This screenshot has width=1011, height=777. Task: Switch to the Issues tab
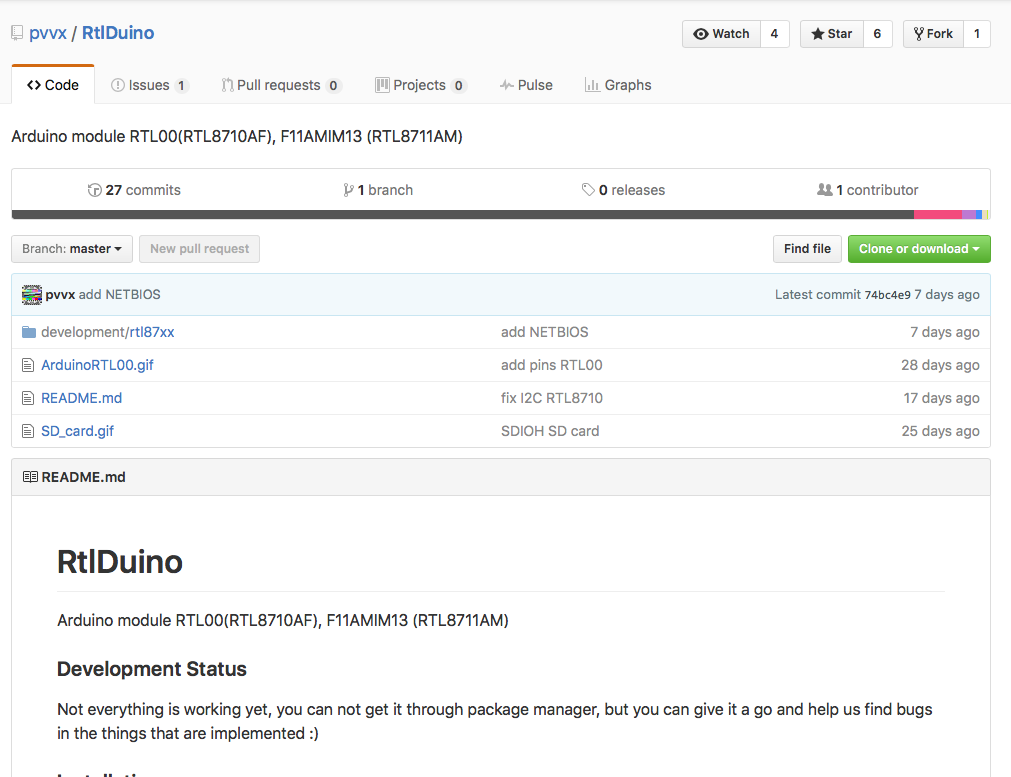150,85
